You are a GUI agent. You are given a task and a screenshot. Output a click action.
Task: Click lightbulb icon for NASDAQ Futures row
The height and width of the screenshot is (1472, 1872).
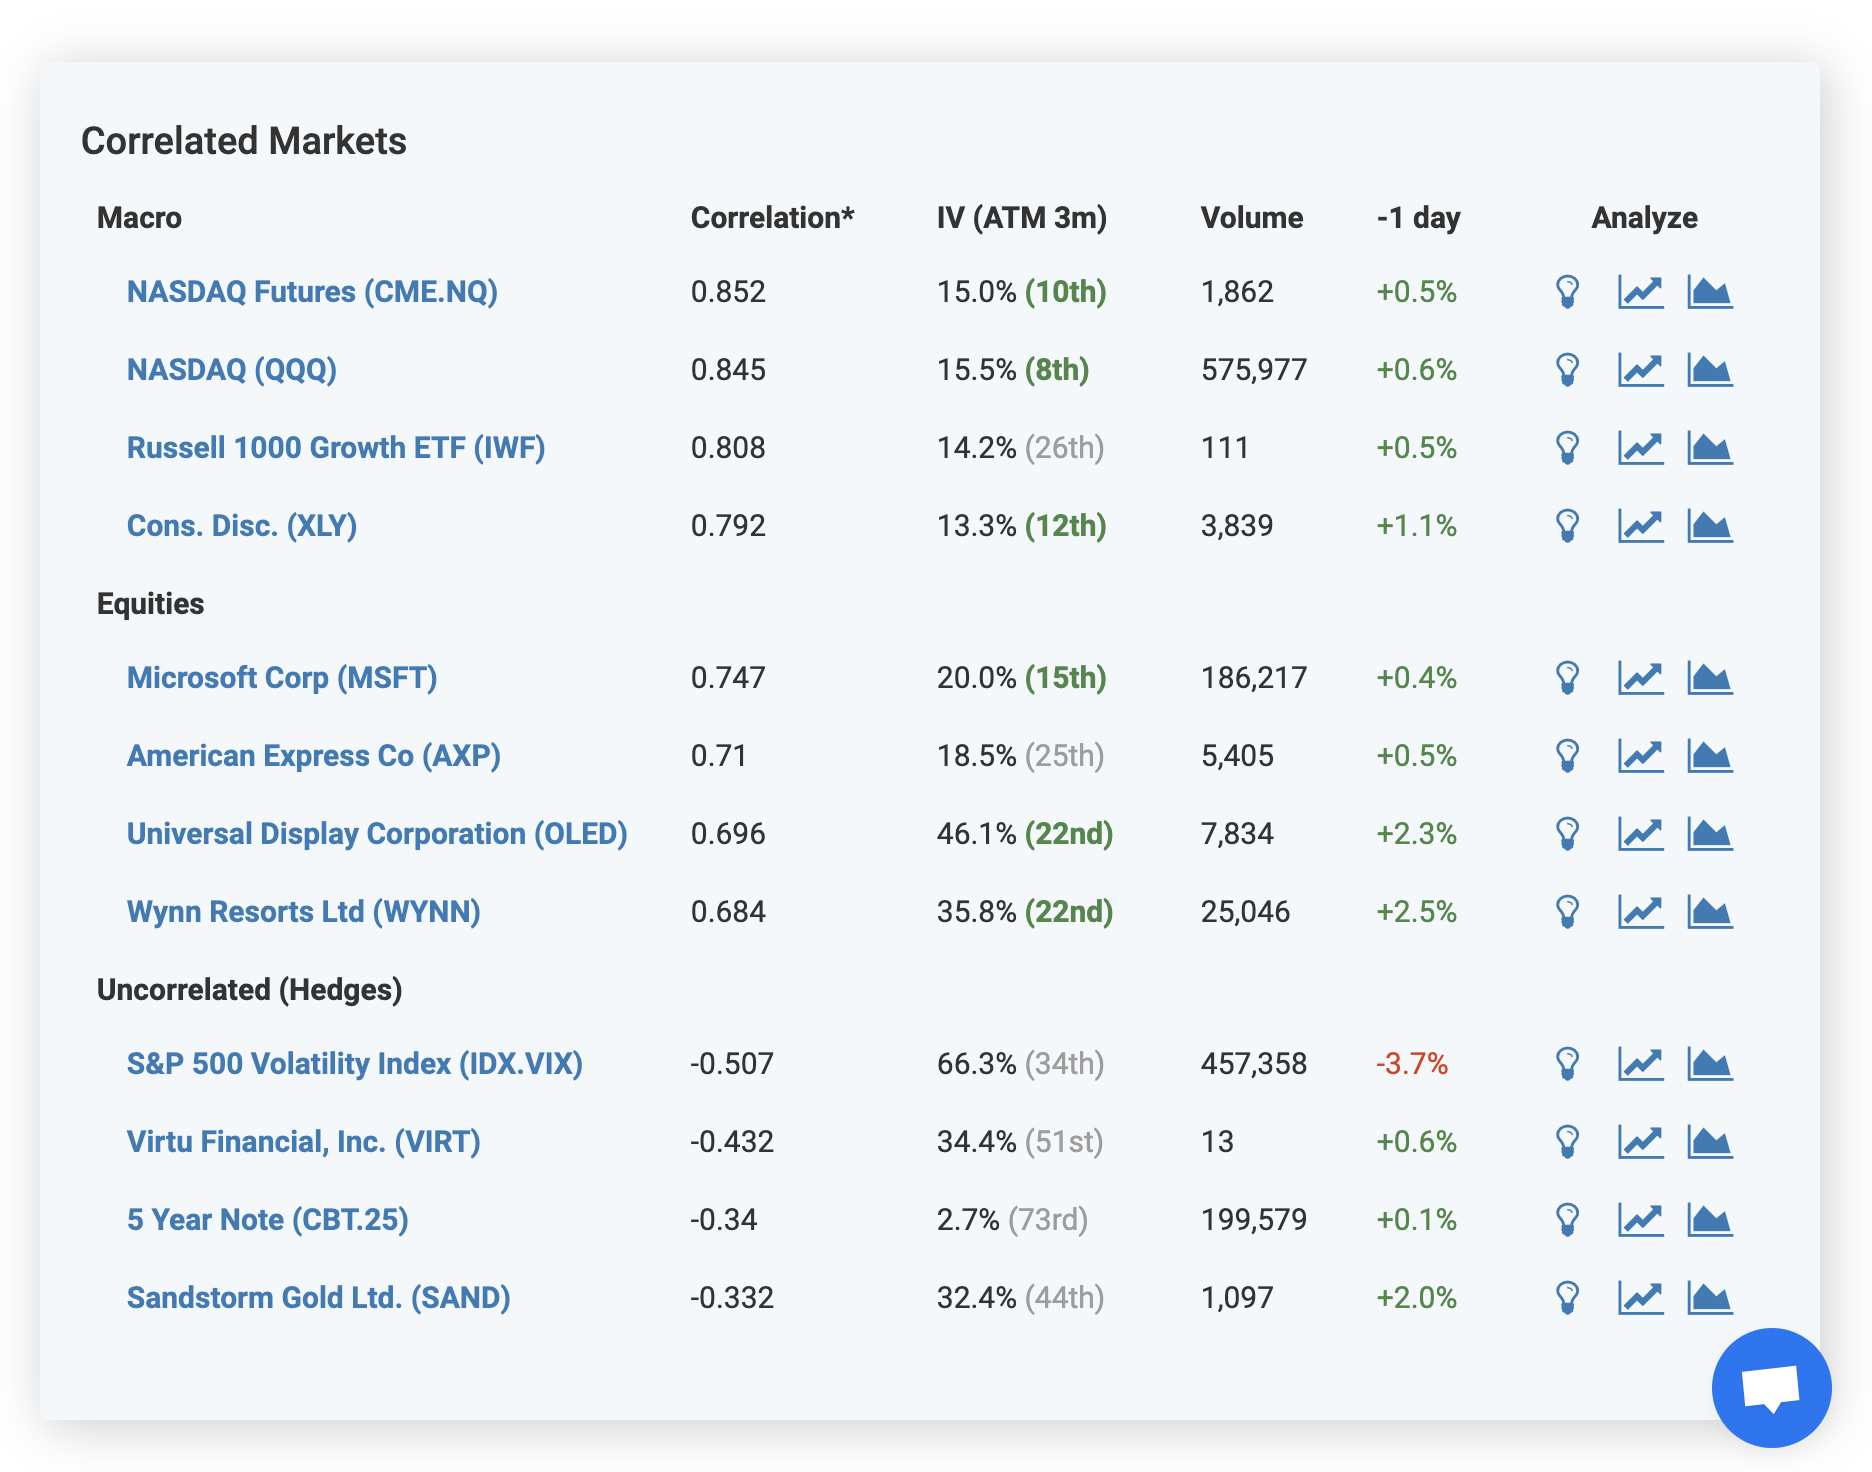[1568, 292]
